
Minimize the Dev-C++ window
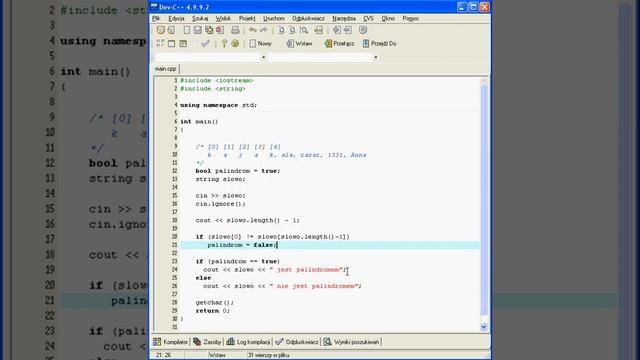pos(462,7)
